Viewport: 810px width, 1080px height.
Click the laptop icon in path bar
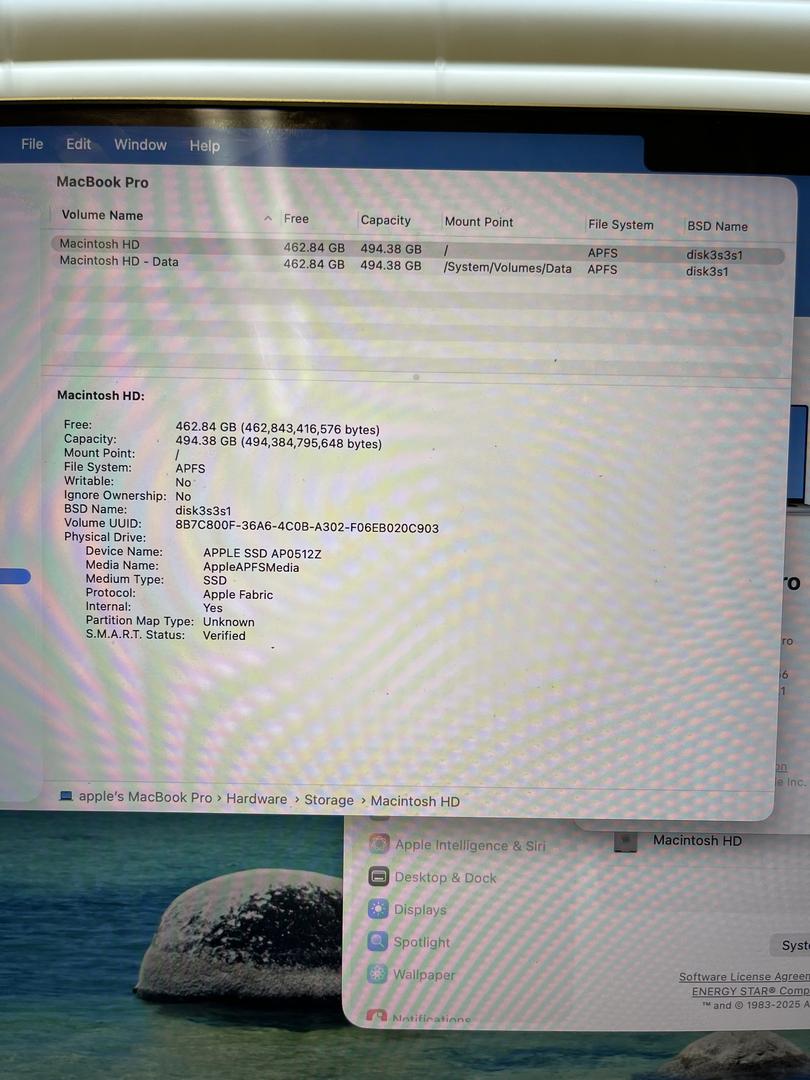(x=66, y=797)
